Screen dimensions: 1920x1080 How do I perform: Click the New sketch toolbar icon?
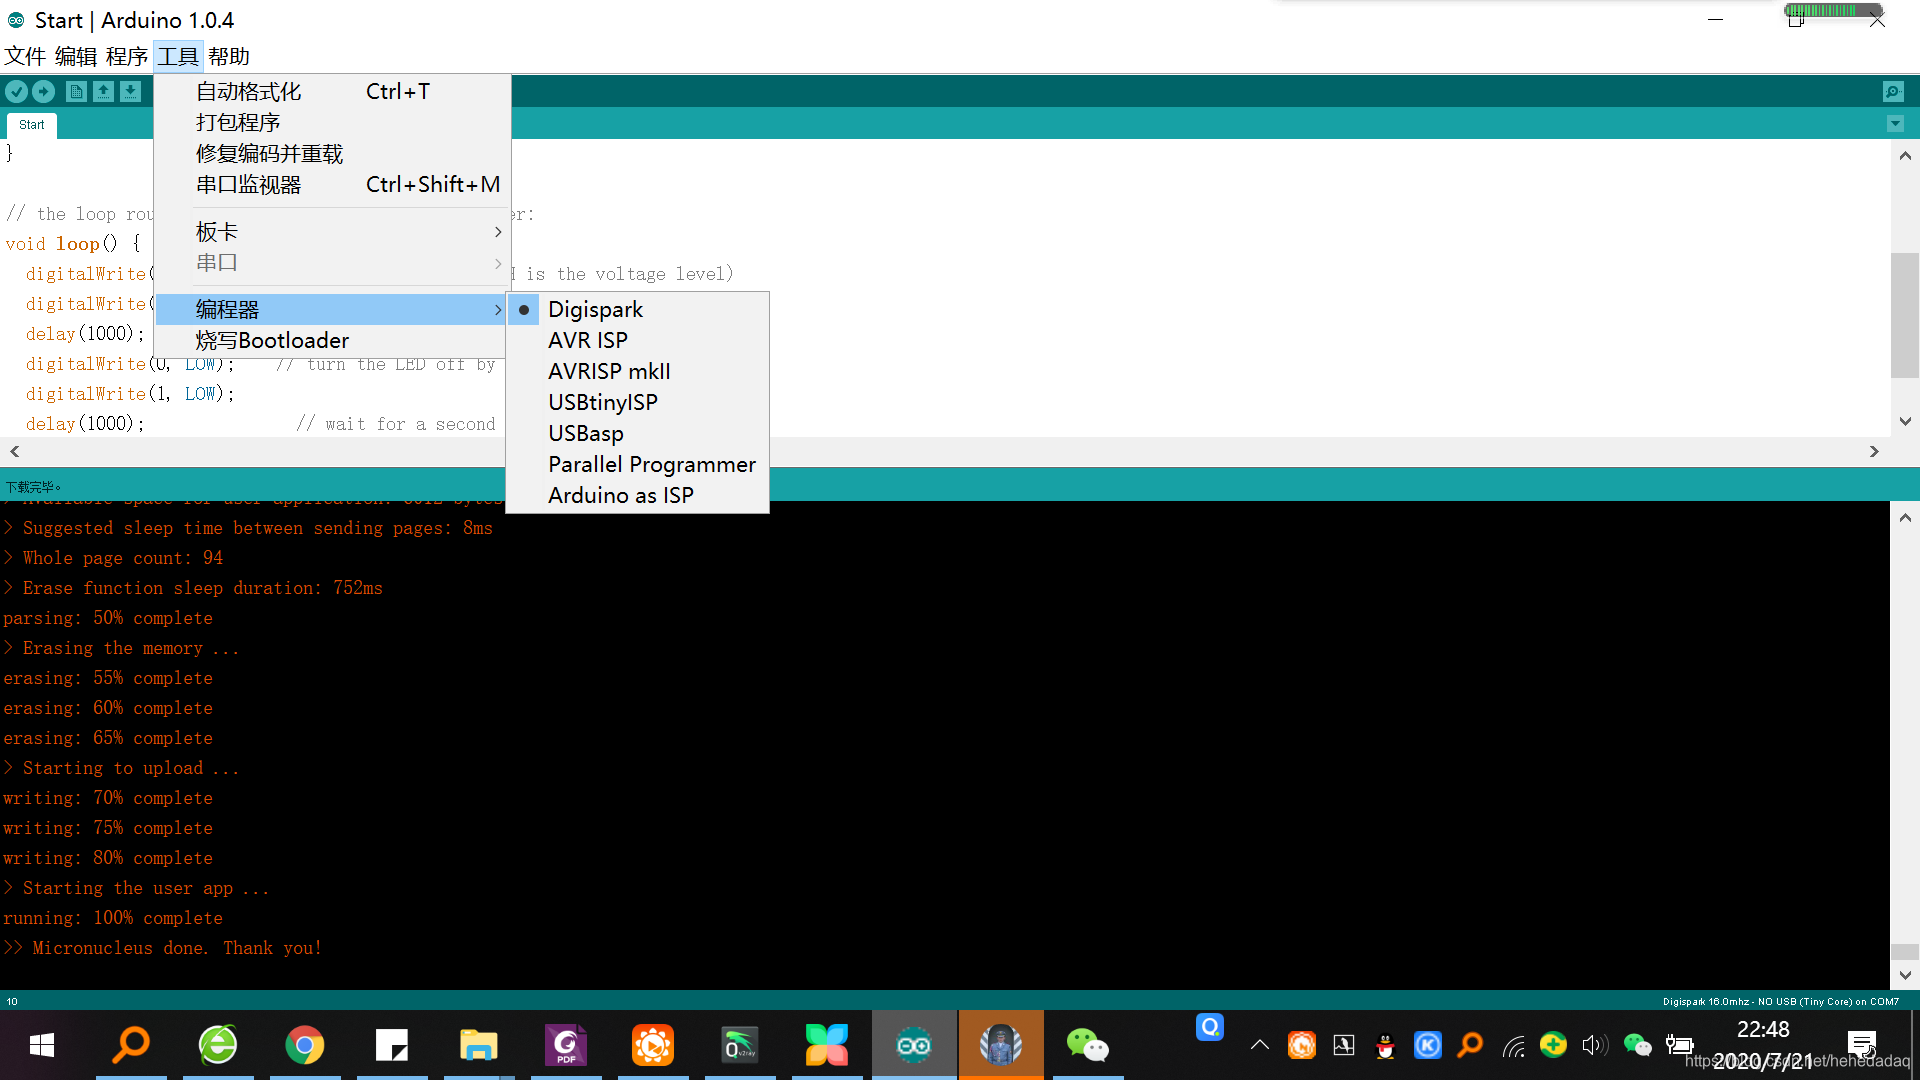click(76, 91)
